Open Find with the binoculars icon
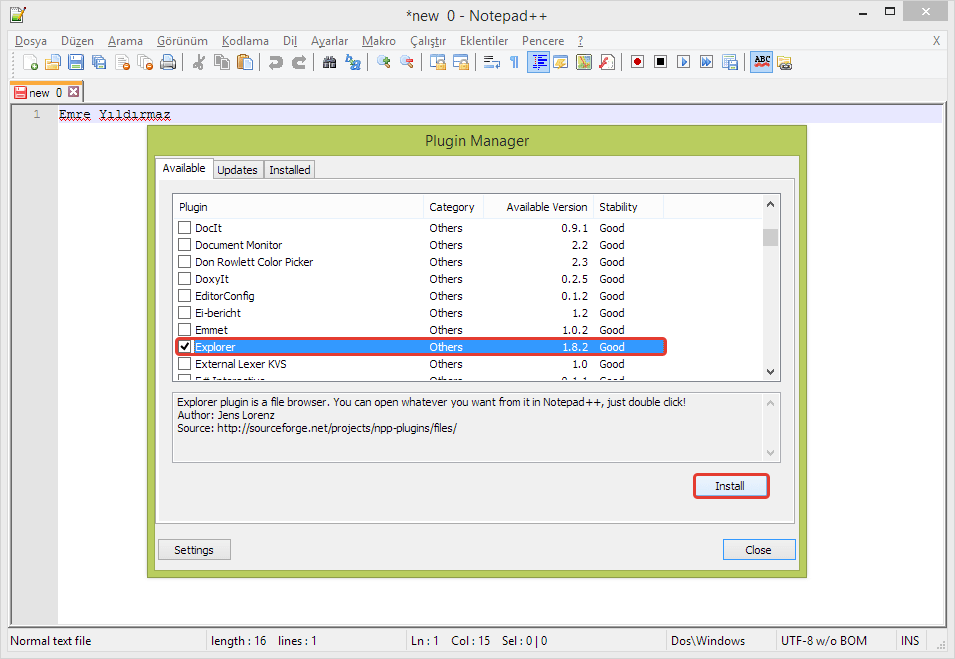This screenshot has width=955, height=659. point(329,62)
